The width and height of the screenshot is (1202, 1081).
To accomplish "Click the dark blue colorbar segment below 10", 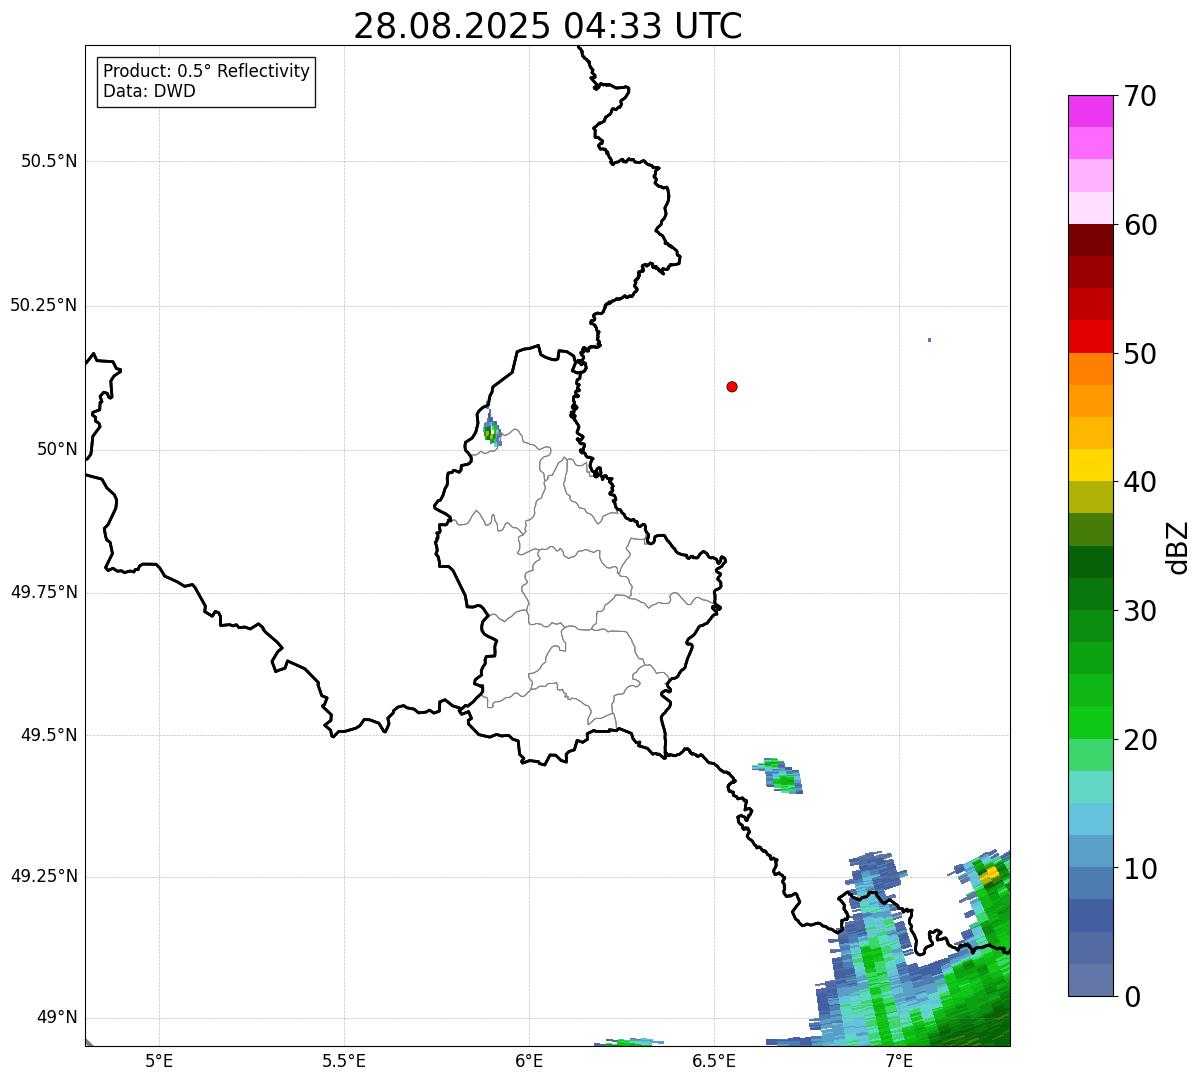I will click(1090, 915).
